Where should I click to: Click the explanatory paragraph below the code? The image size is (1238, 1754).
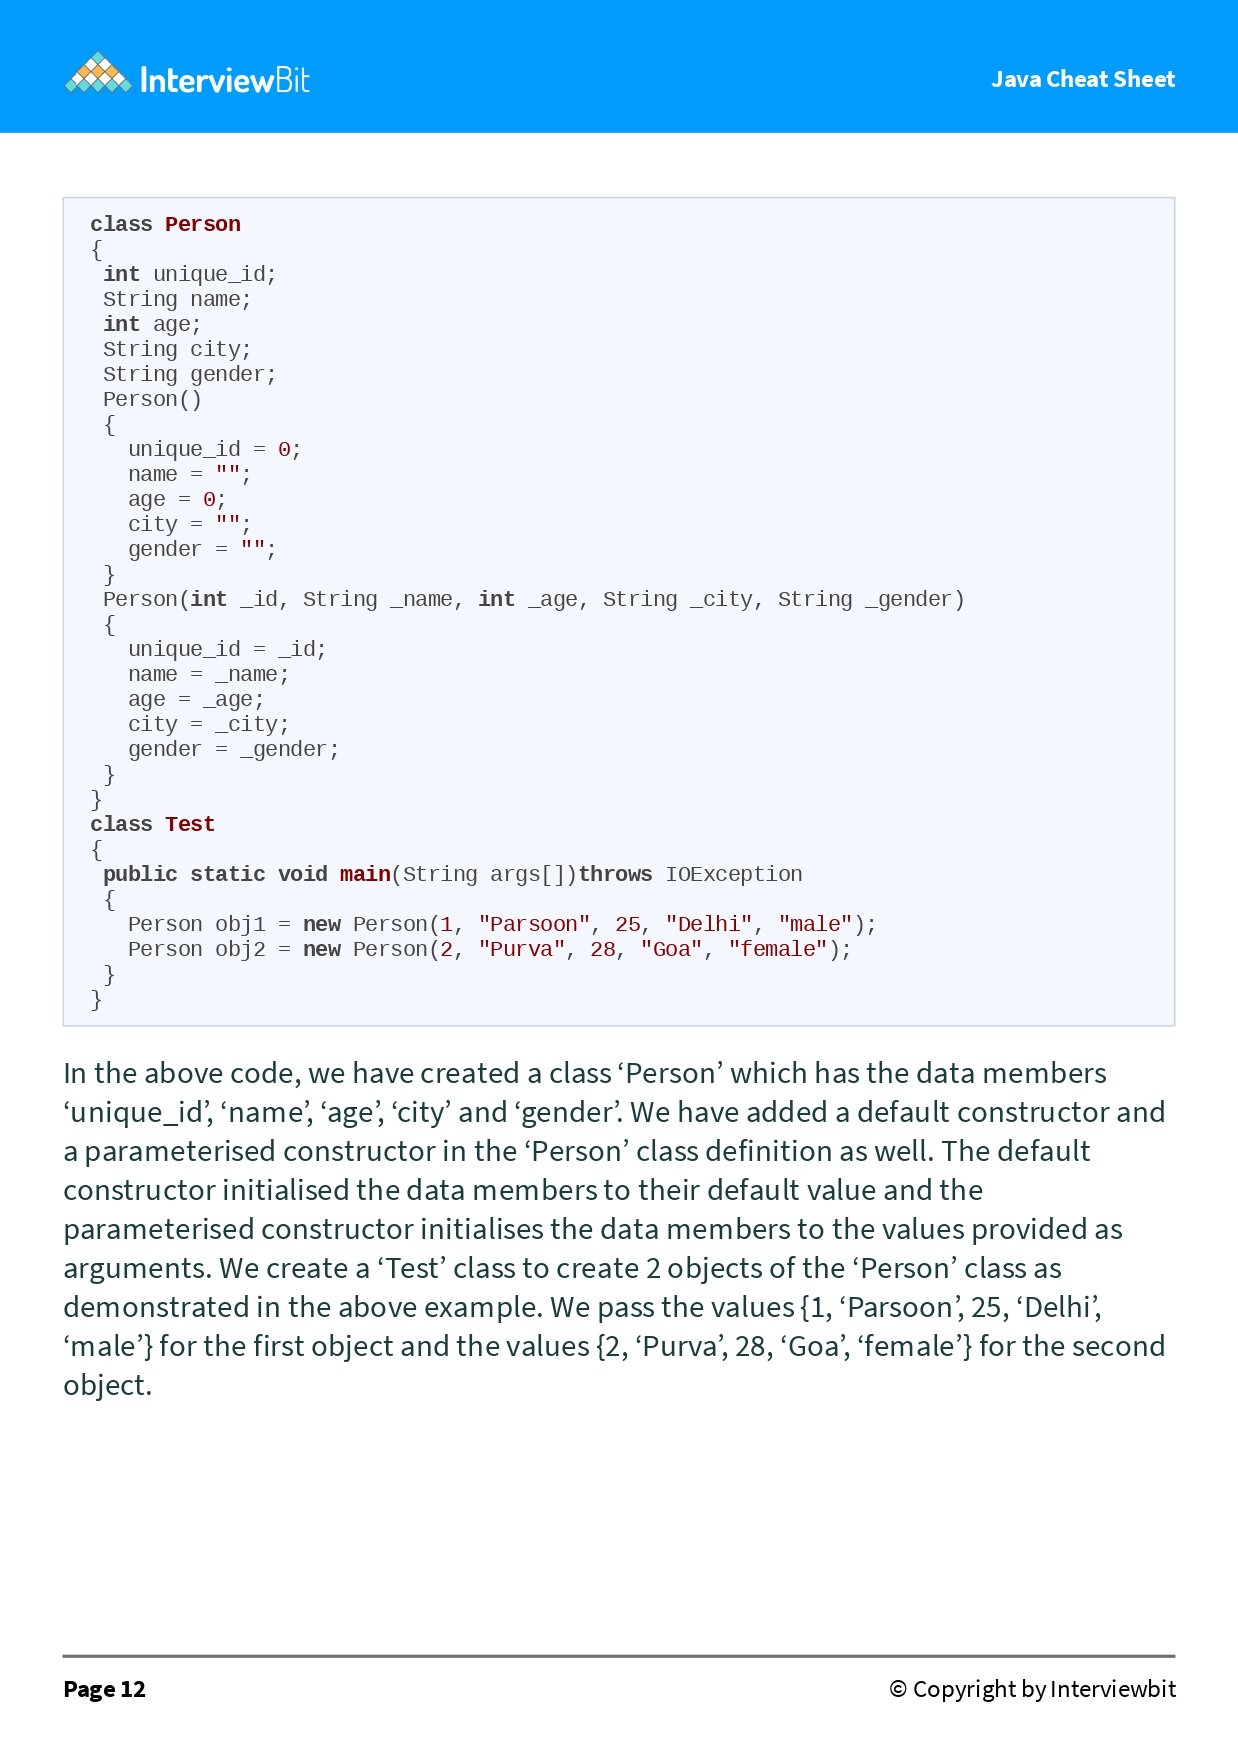pos(614,1229)
